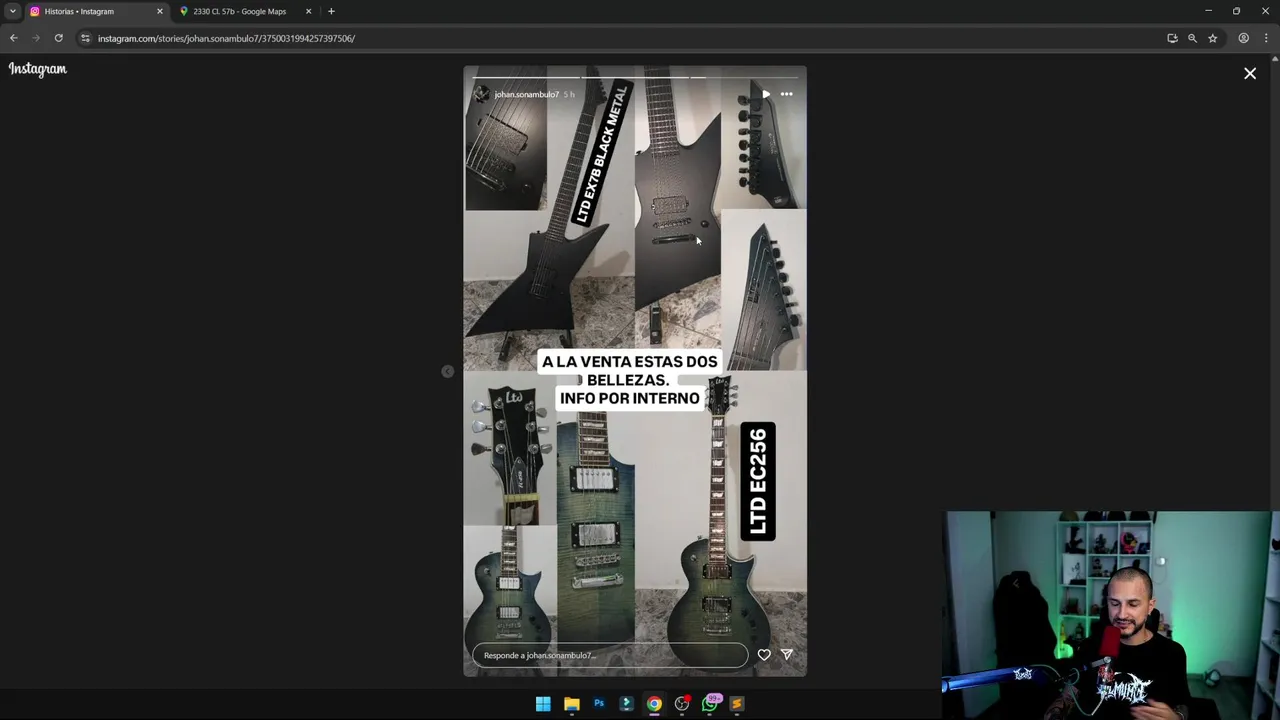Install app icon in address bar

(x=1172, y=38)
